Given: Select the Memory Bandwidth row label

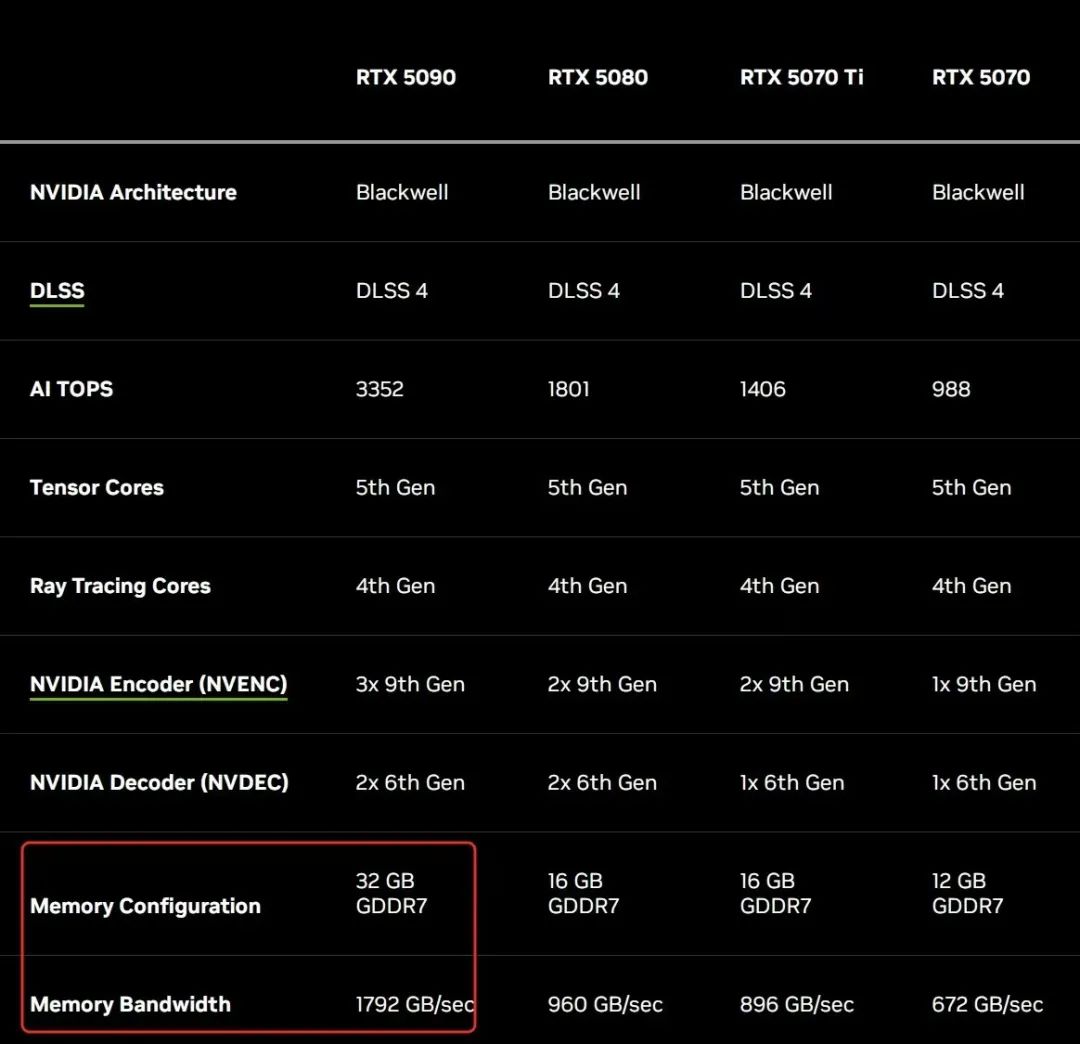Looking at the screenshot, I should point(130,1004).
